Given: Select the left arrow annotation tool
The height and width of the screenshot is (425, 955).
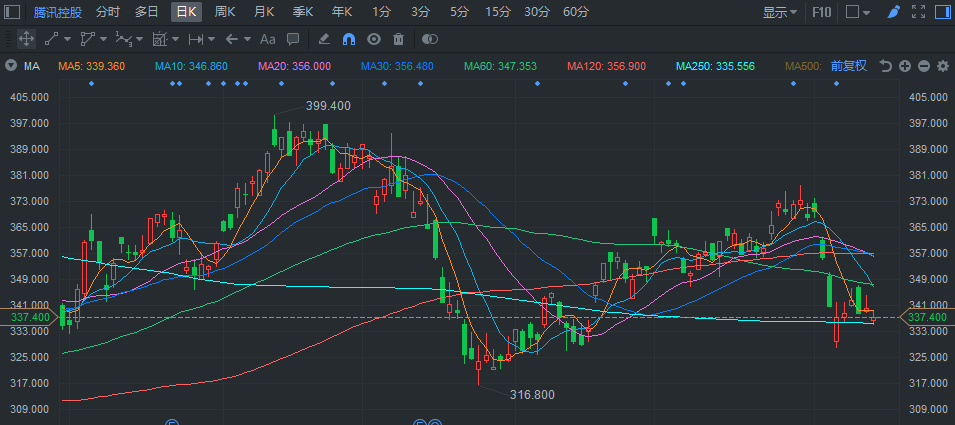Looking at the screenshot, I should click(x=231, y=39).
